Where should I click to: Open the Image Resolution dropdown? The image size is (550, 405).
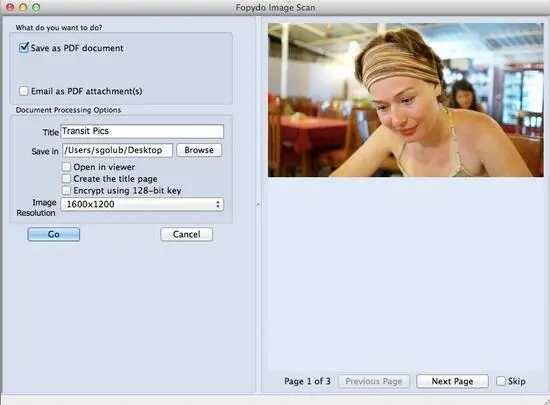point(142,204)
